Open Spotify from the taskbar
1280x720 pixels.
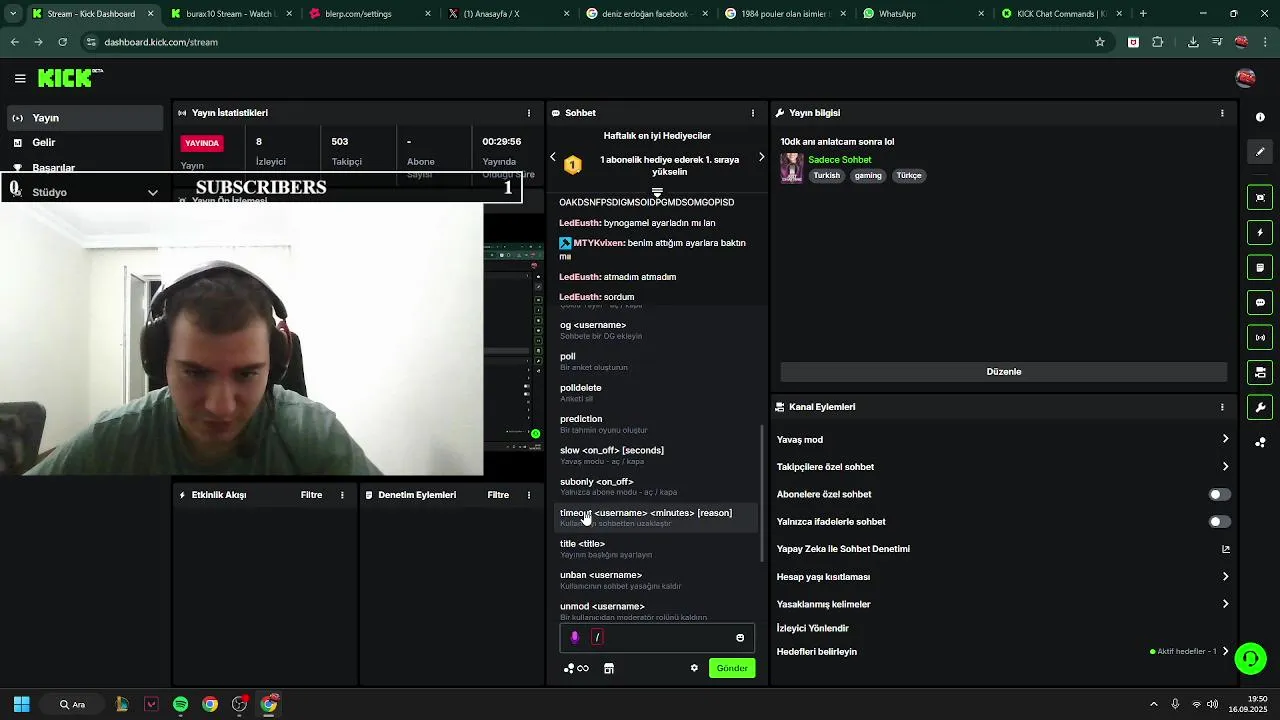point(180,704)
